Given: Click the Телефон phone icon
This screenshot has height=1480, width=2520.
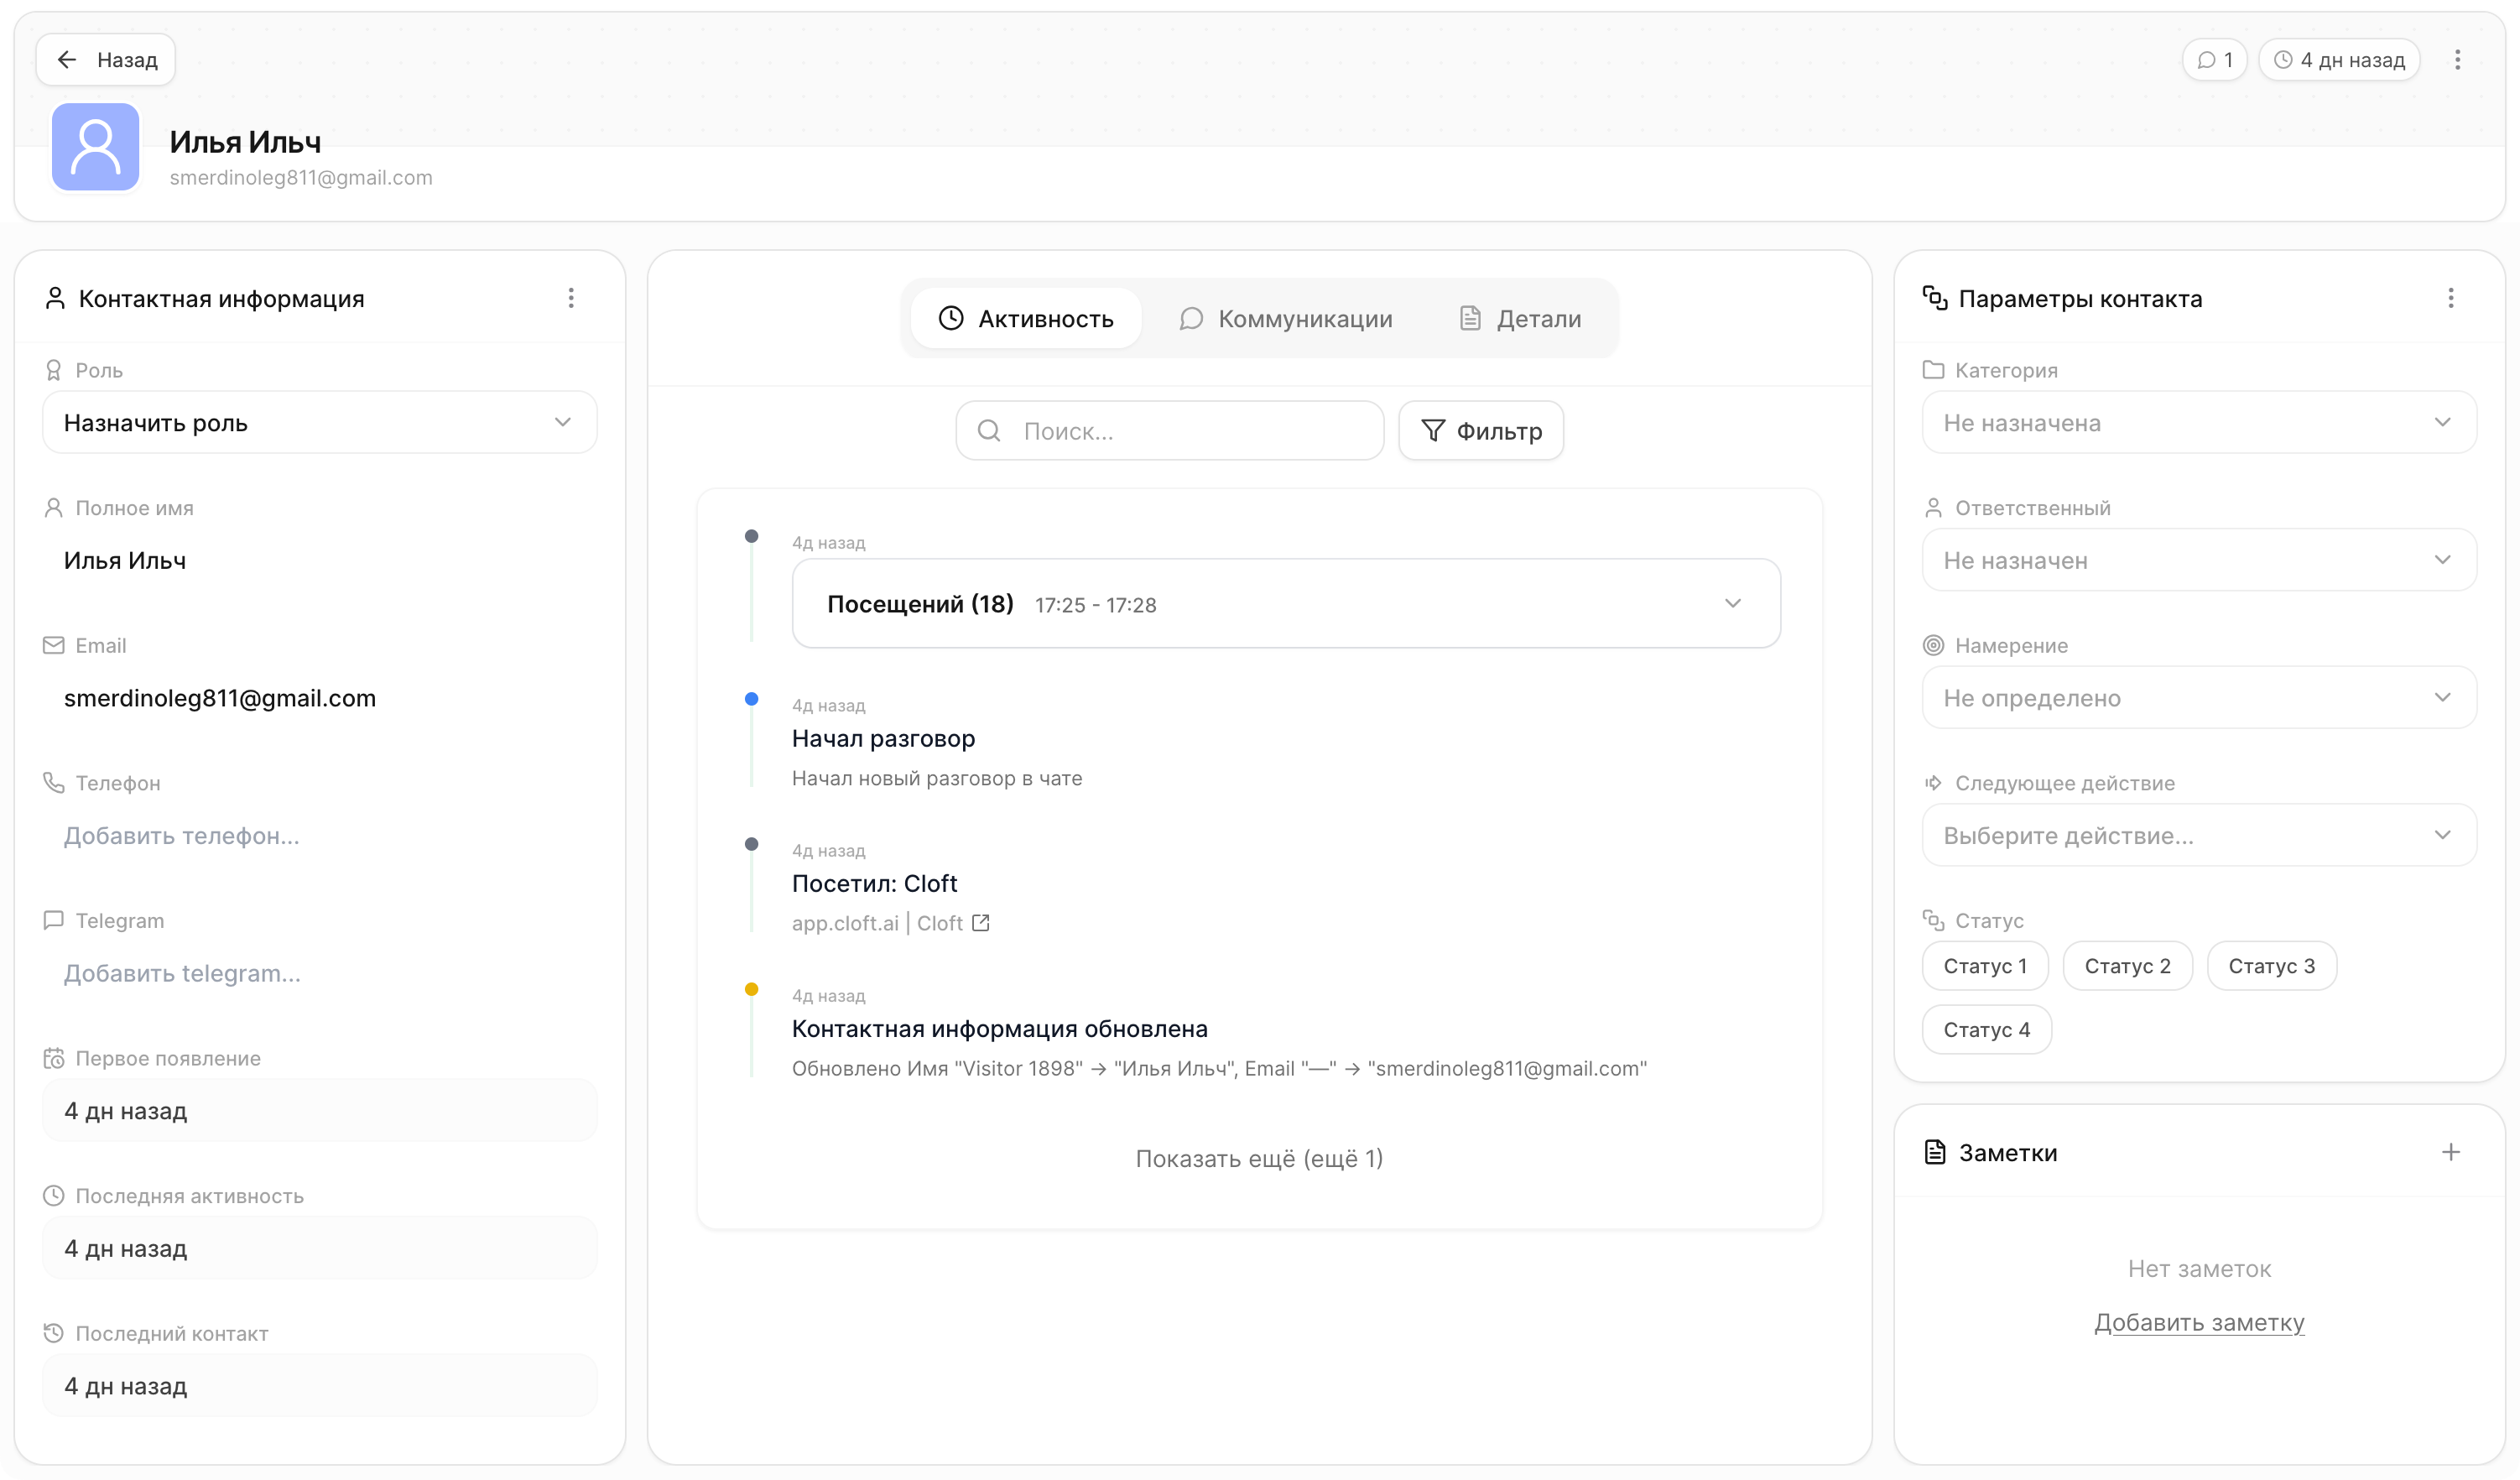Looking at the screenshot, I should click(x=54, y=782).
